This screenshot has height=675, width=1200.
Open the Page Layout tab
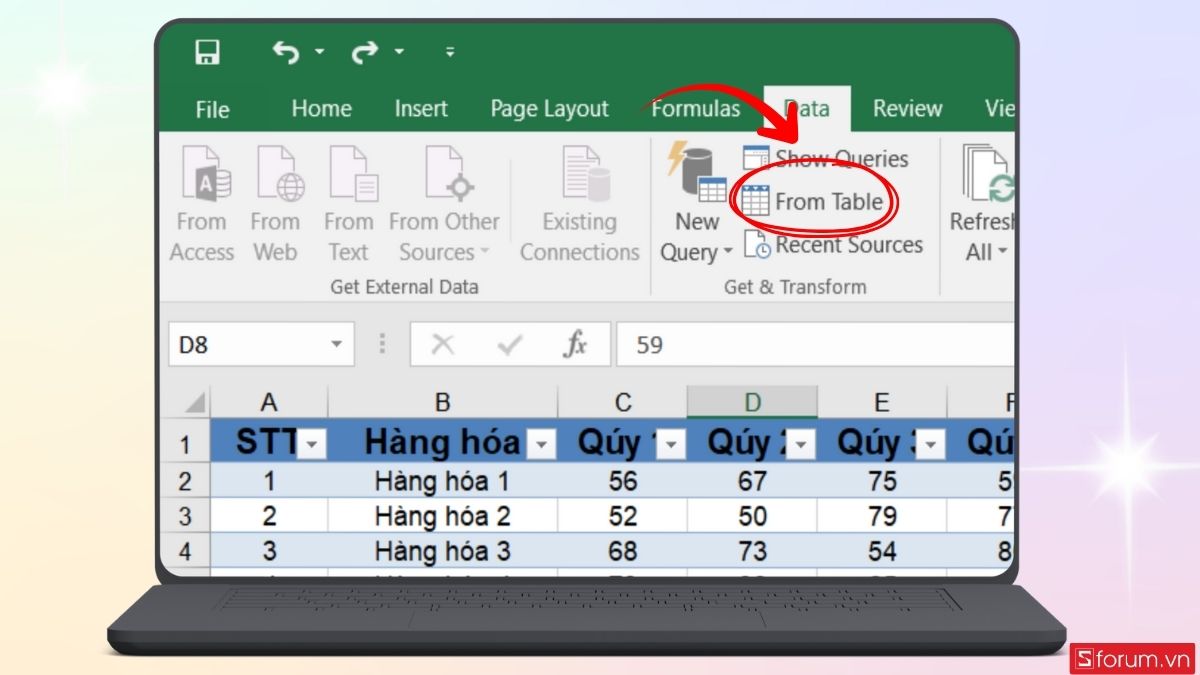pyautogui.click(x=549, y=109)
